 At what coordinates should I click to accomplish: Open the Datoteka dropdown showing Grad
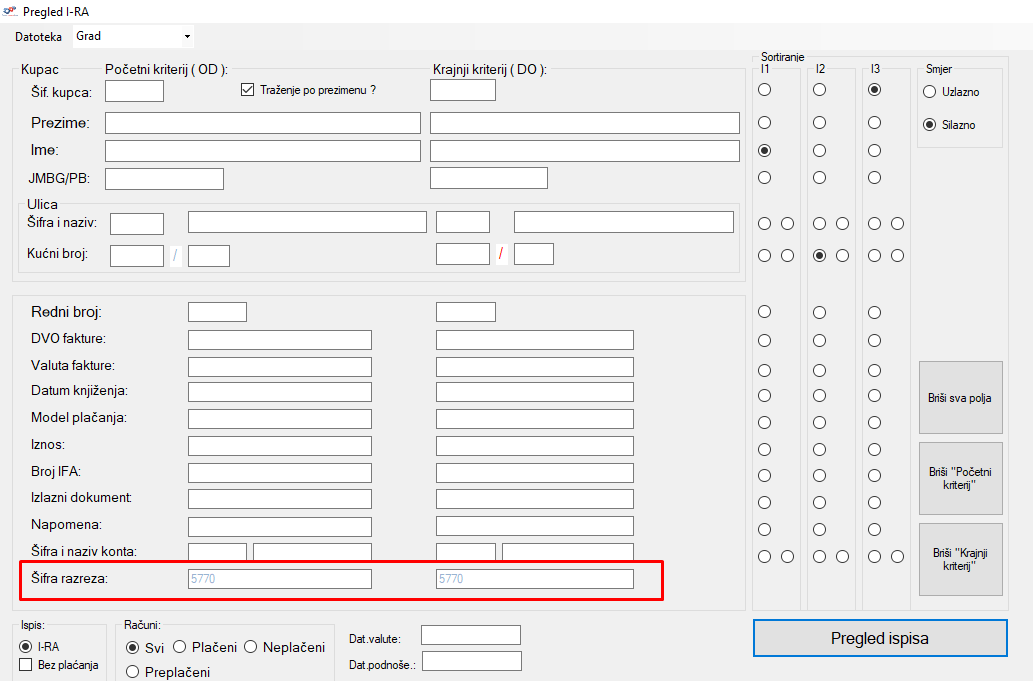coord(133,37)
